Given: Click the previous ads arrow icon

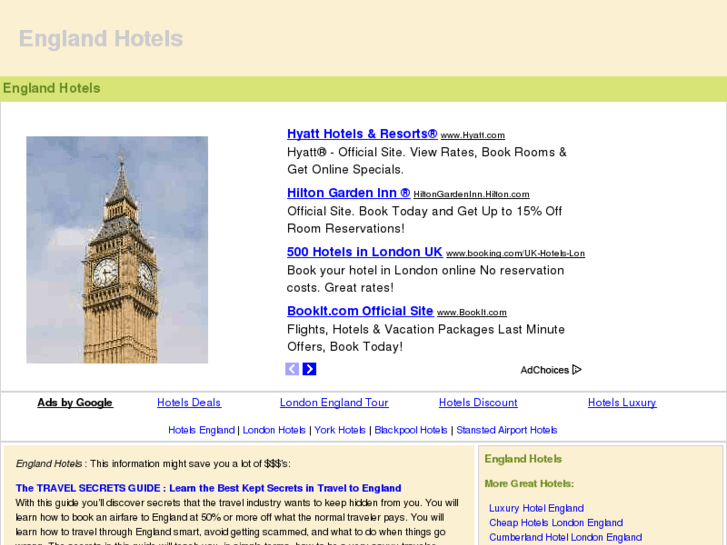Looking at the screenshot, I should (292, 369).
